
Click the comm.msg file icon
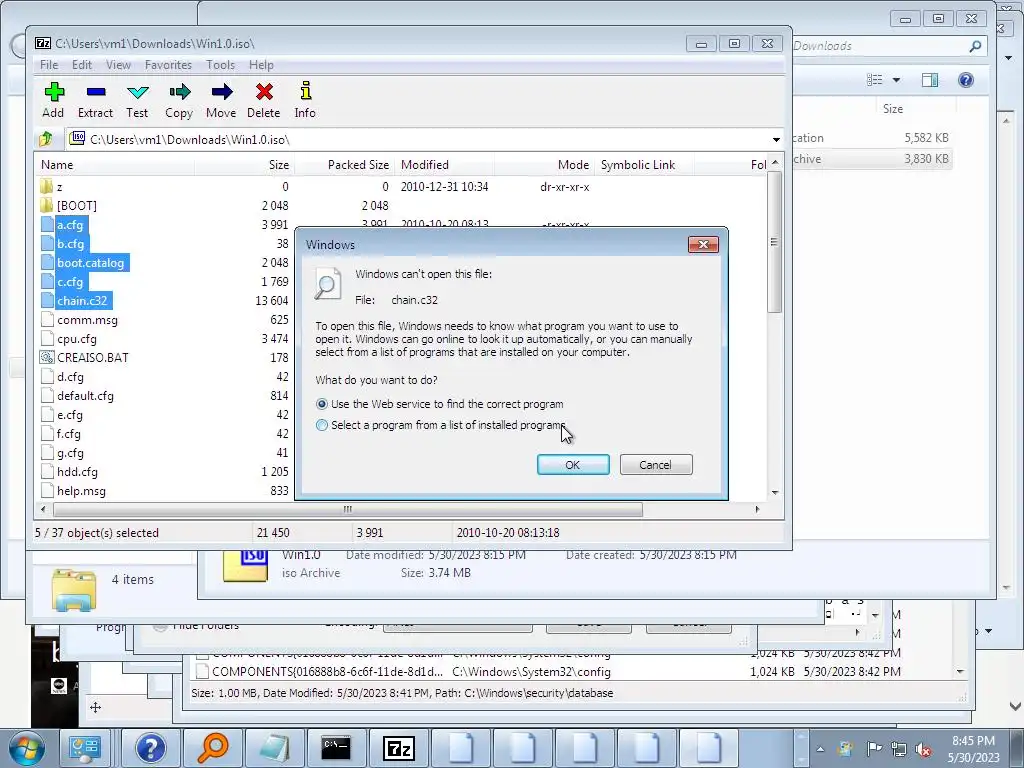46,320
